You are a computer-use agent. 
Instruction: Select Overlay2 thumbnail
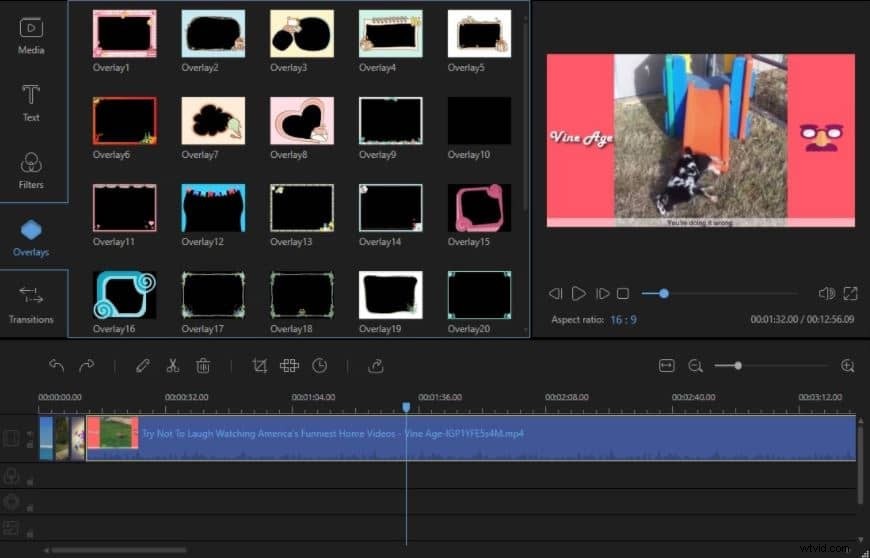coord(213,33)
